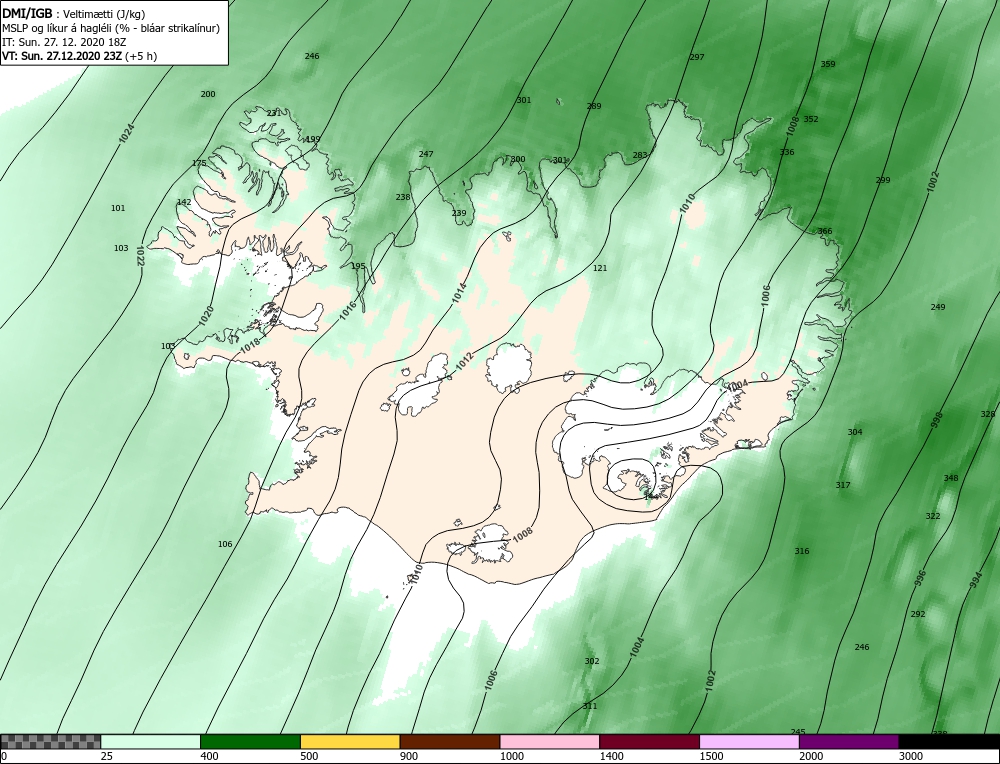Screen dimensions: 1000x764
Task: Click the map value 352
Action: pyautogui.click(x=811, y=119)
